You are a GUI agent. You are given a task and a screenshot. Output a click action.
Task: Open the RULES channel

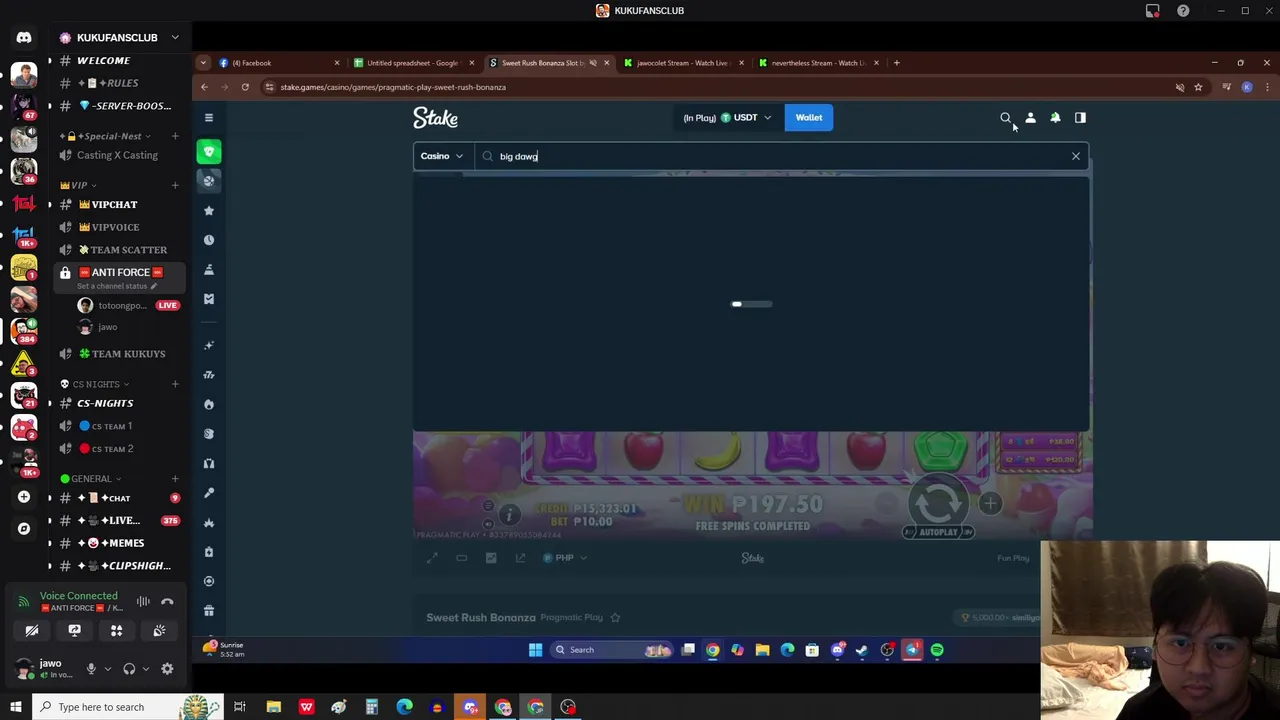pos(118,83)
